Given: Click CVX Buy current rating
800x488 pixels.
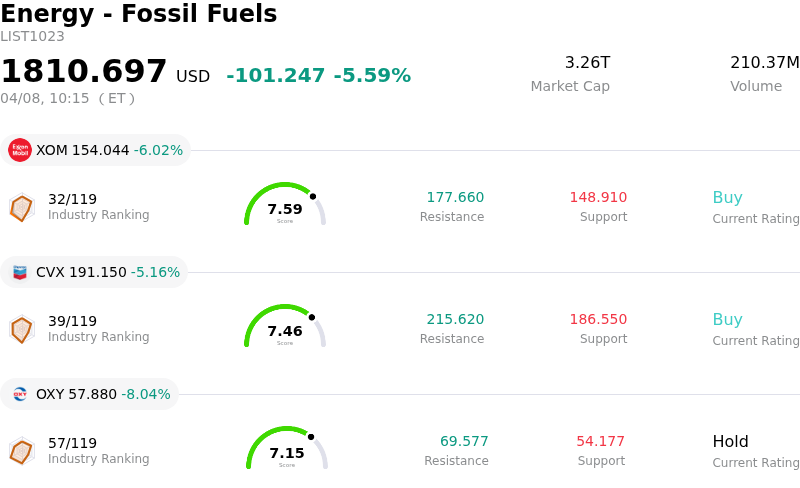Looking at the screenshot, I should coord(727,320).
